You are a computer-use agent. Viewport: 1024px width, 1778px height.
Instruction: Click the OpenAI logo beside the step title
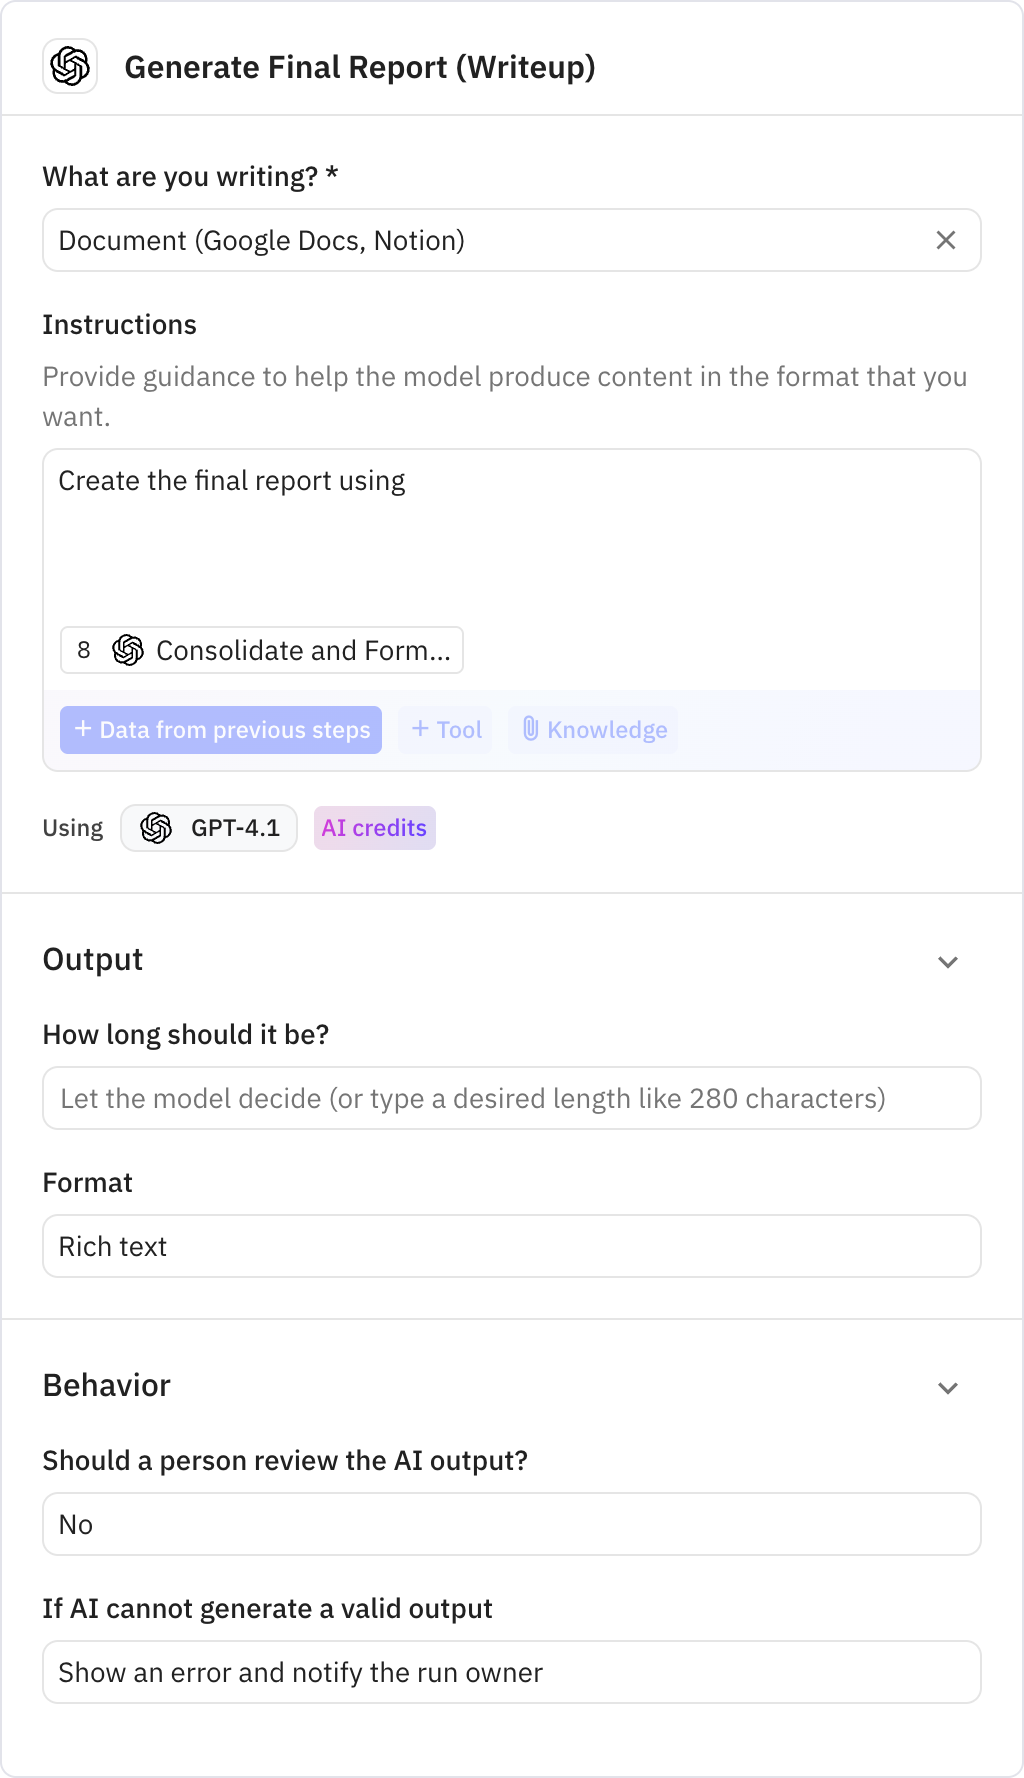69,67
